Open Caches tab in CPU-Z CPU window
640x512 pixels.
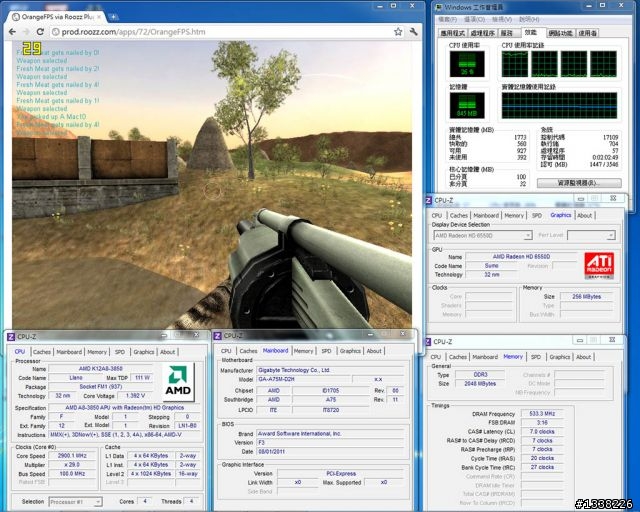[42, 352]
